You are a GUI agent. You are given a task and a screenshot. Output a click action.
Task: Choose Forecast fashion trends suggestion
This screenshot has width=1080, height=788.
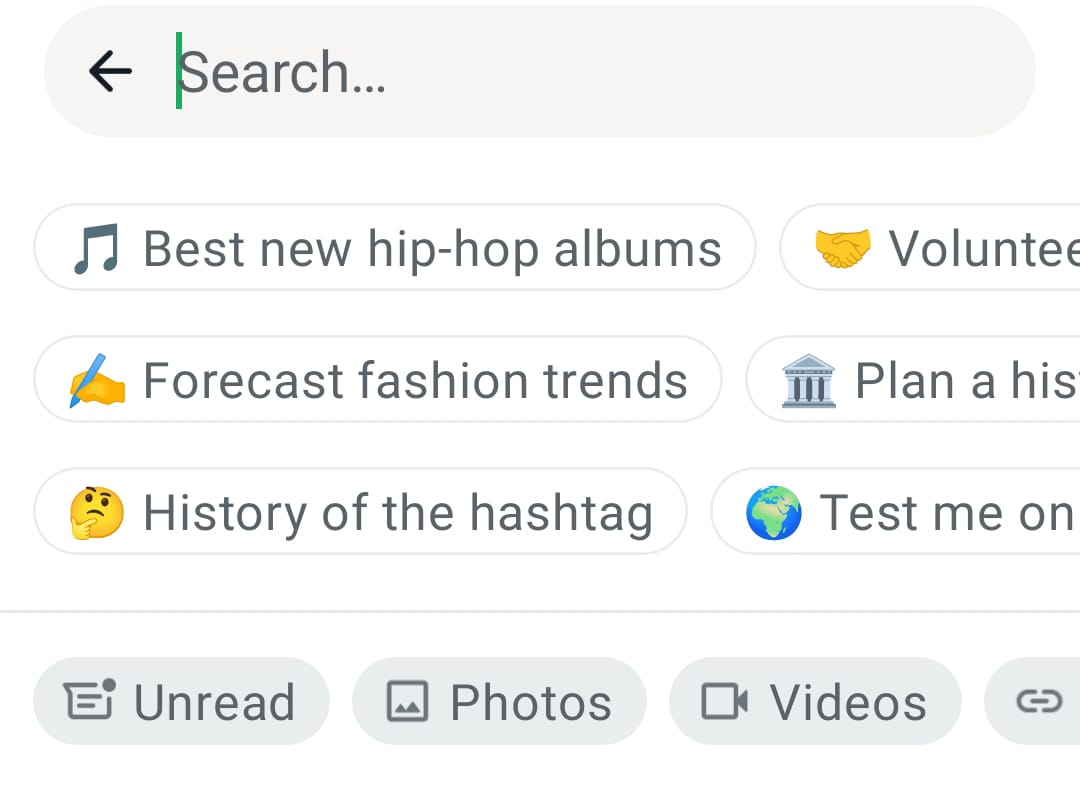tap(414, 380)
